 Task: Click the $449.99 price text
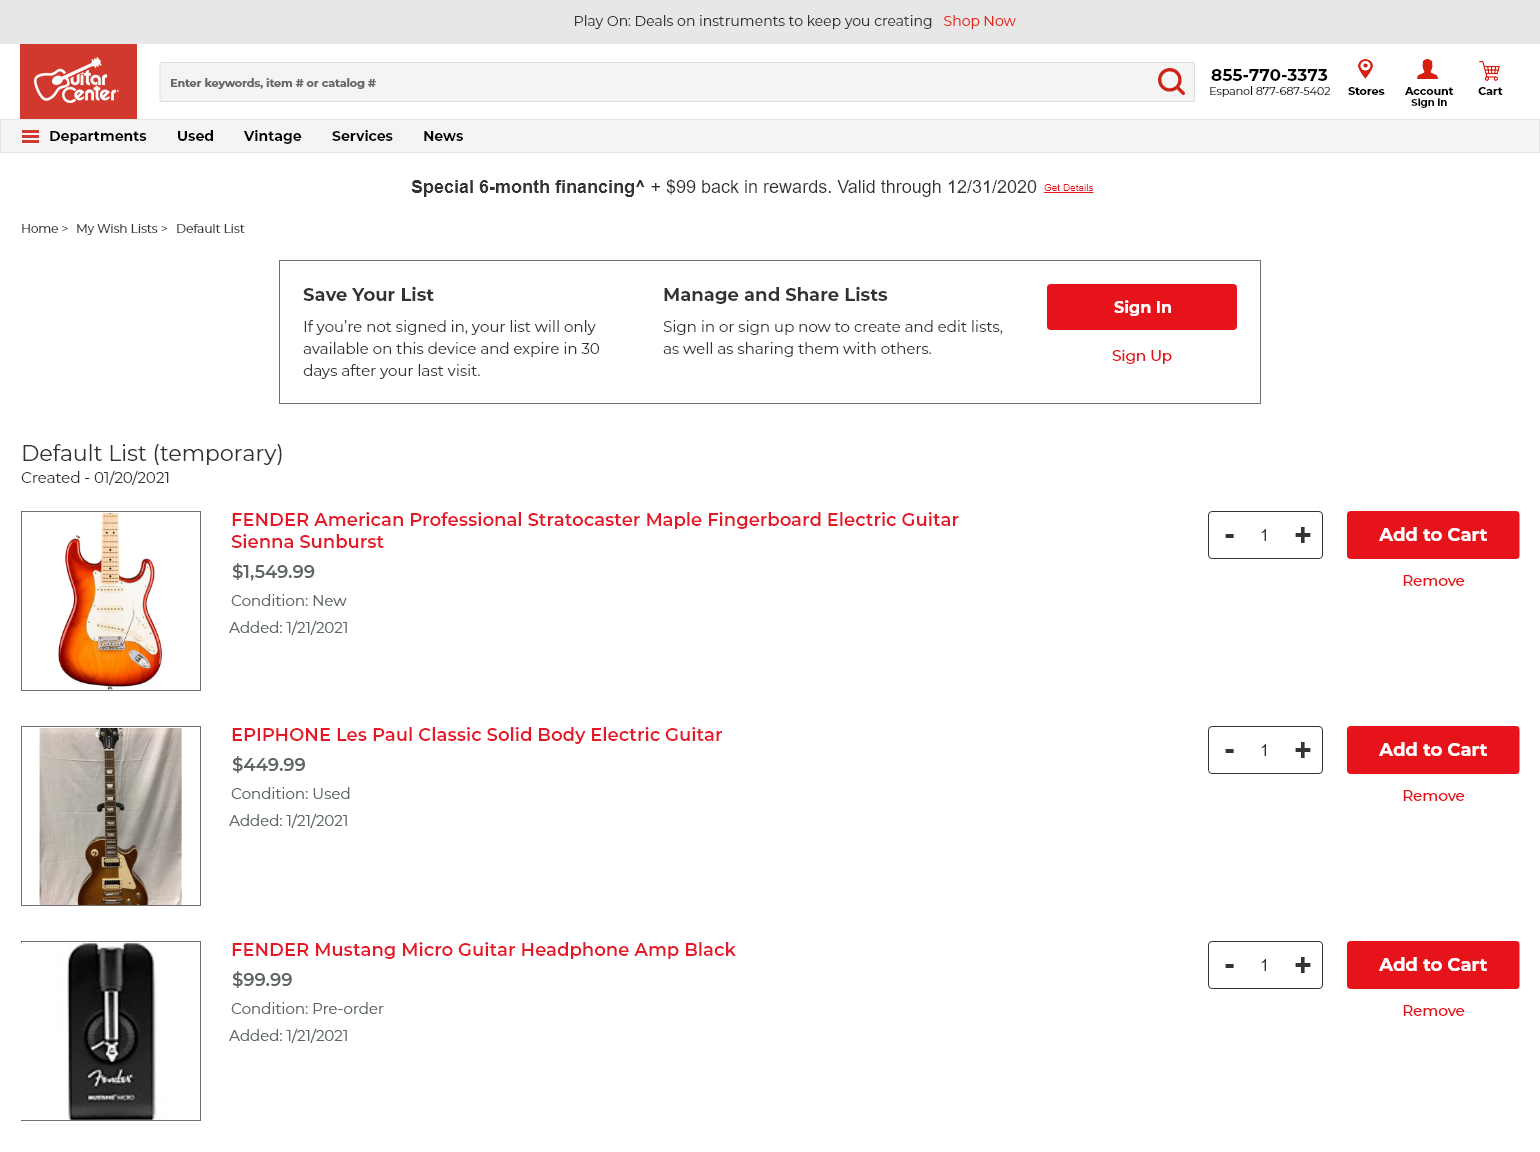[x=268, y=765]
